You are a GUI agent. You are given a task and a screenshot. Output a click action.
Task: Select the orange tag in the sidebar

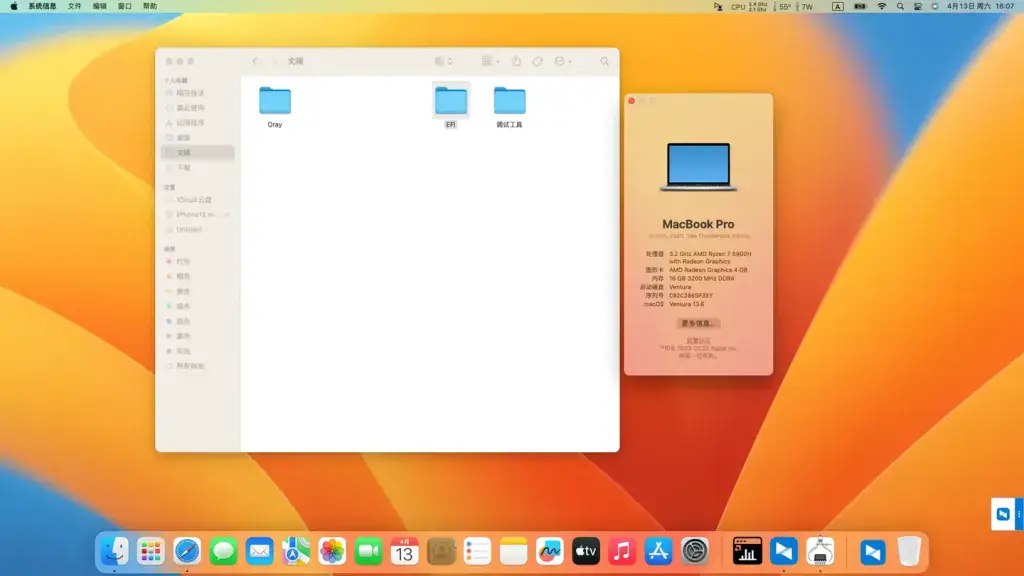[197, 276]
